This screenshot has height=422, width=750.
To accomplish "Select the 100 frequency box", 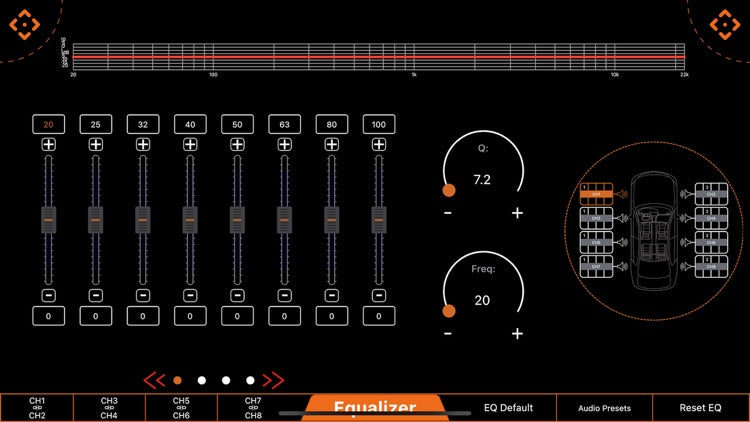I will [379, 124].
